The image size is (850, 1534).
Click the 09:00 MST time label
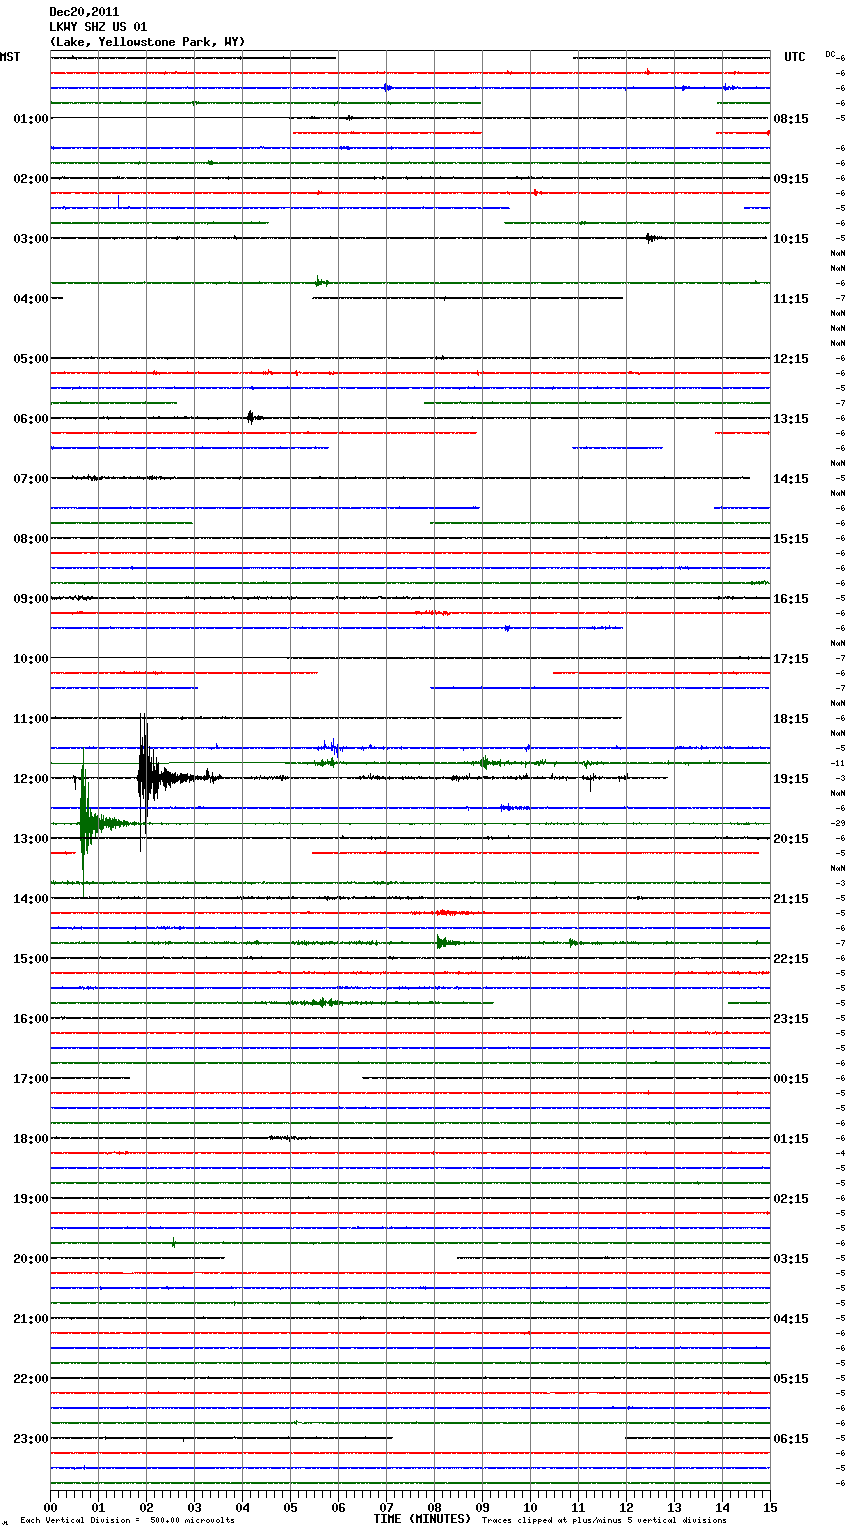pyautogui.click(x=31, y=599)
